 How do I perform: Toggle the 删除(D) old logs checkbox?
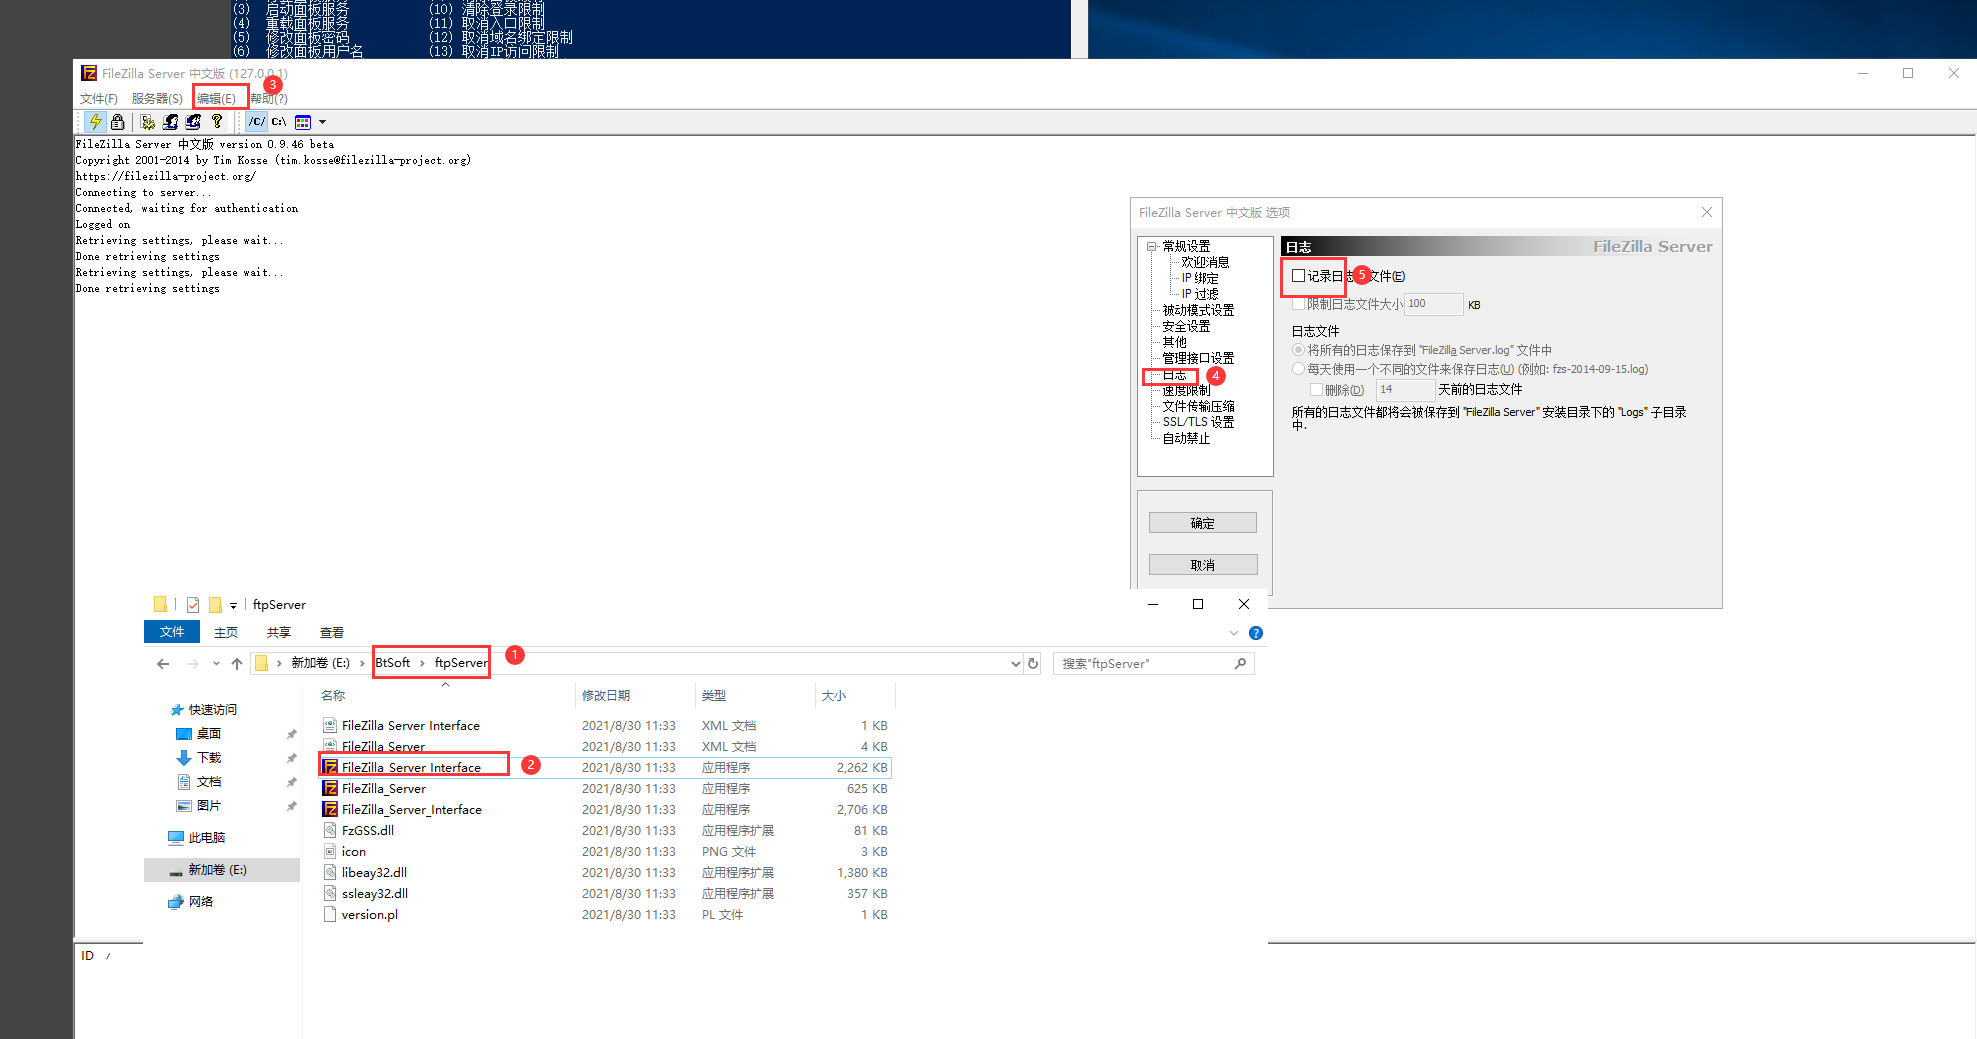(x=1316, y=390)
